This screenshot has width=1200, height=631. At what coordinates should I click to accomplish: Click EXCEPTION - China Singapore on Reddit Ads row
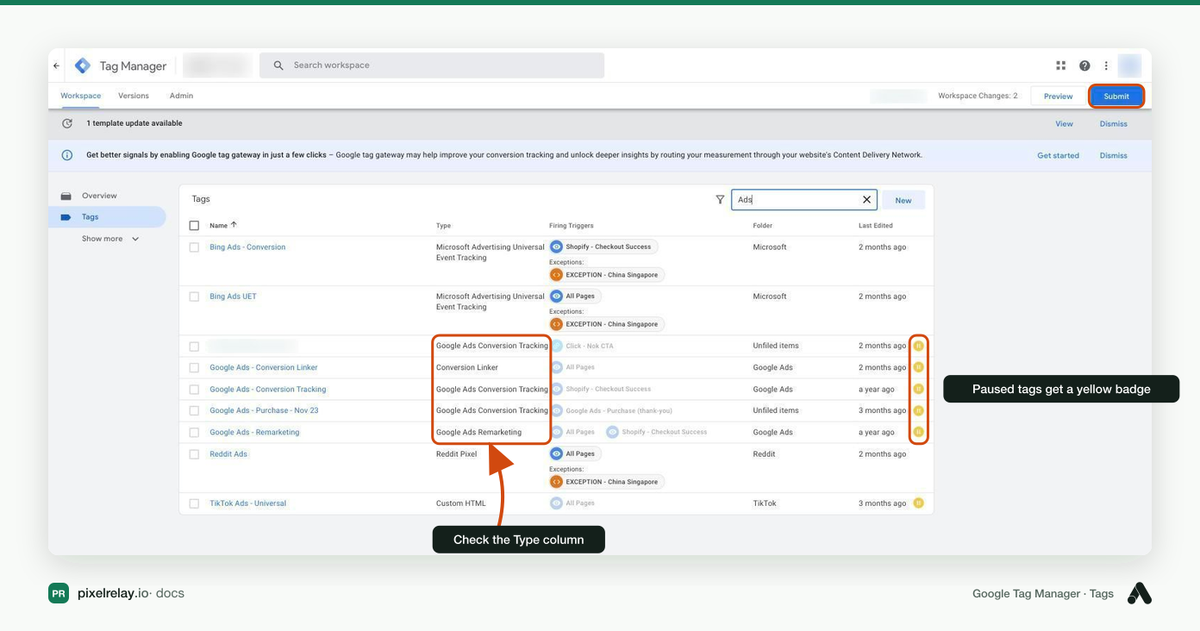tap(606, 482)
